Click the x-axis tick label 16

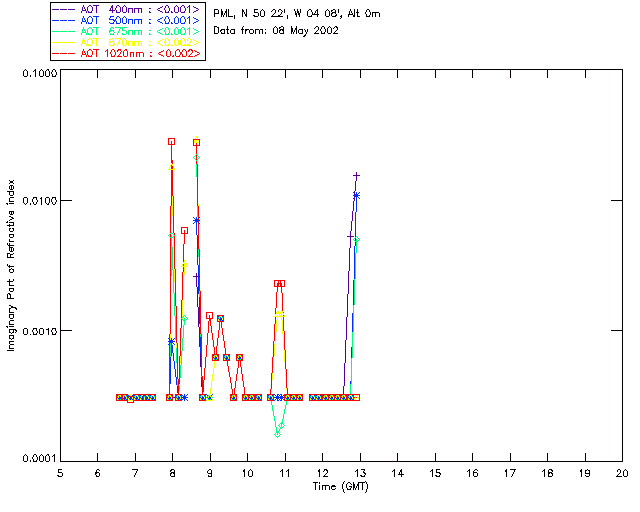point(473,473)
